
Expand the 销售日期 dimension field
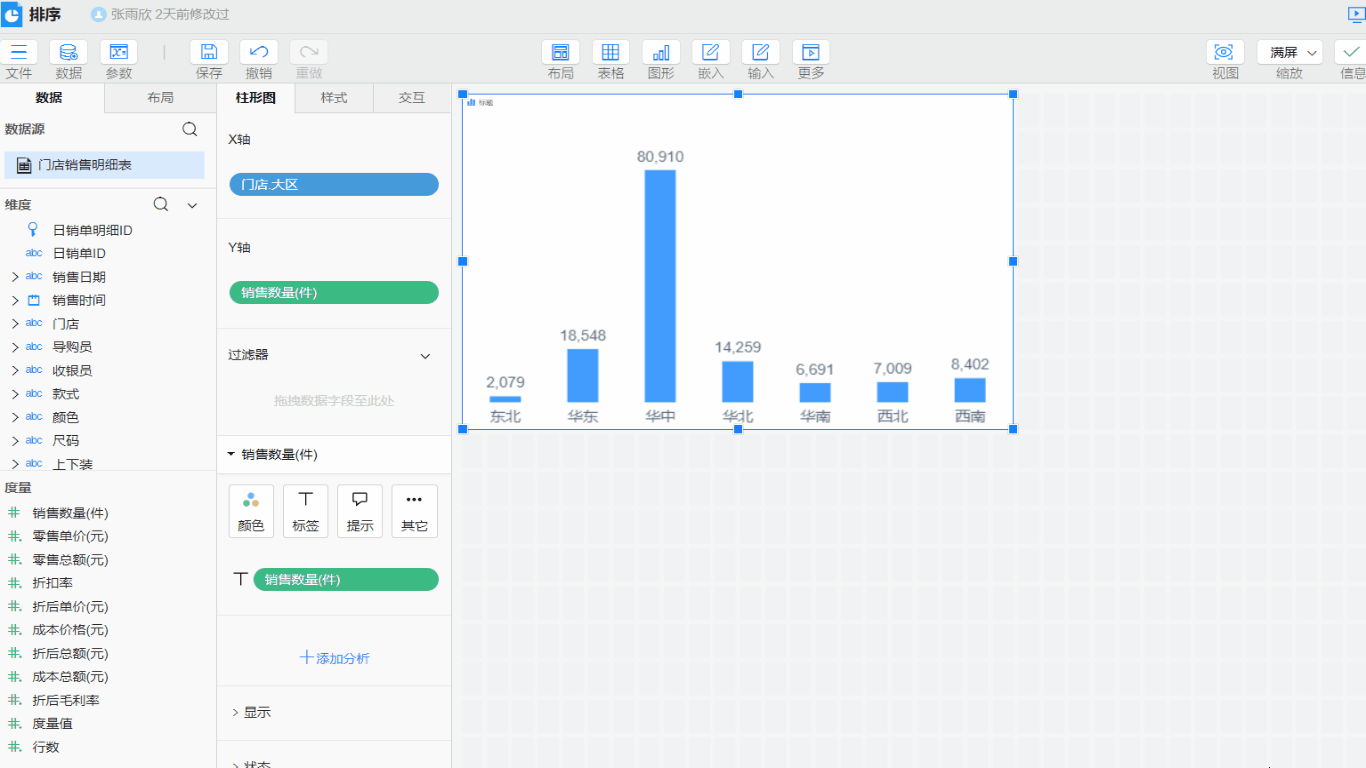(15, 277)
